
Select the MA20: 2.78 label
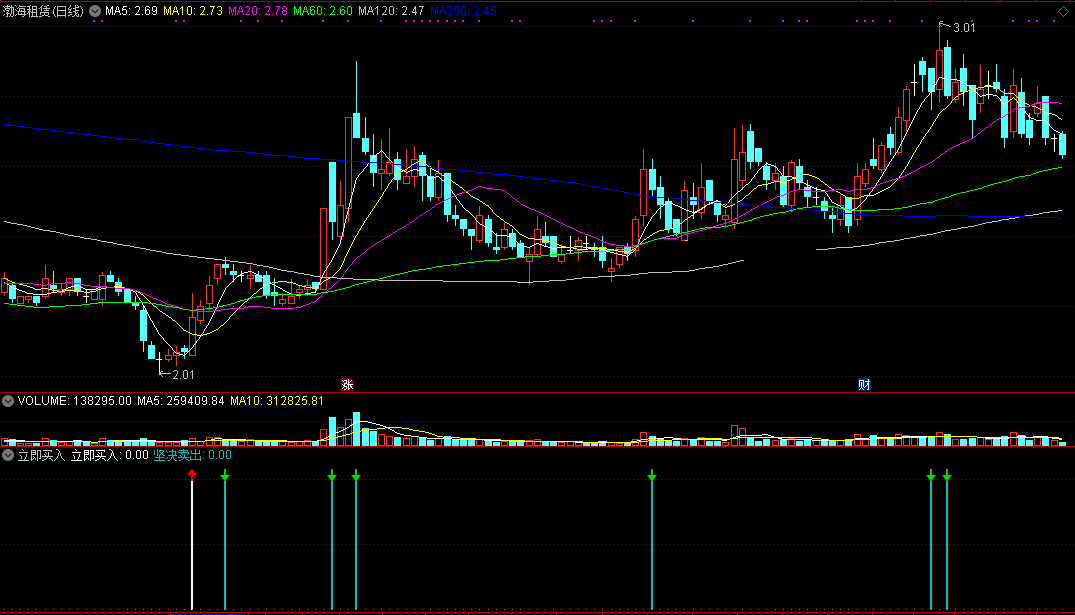point(258,11)
